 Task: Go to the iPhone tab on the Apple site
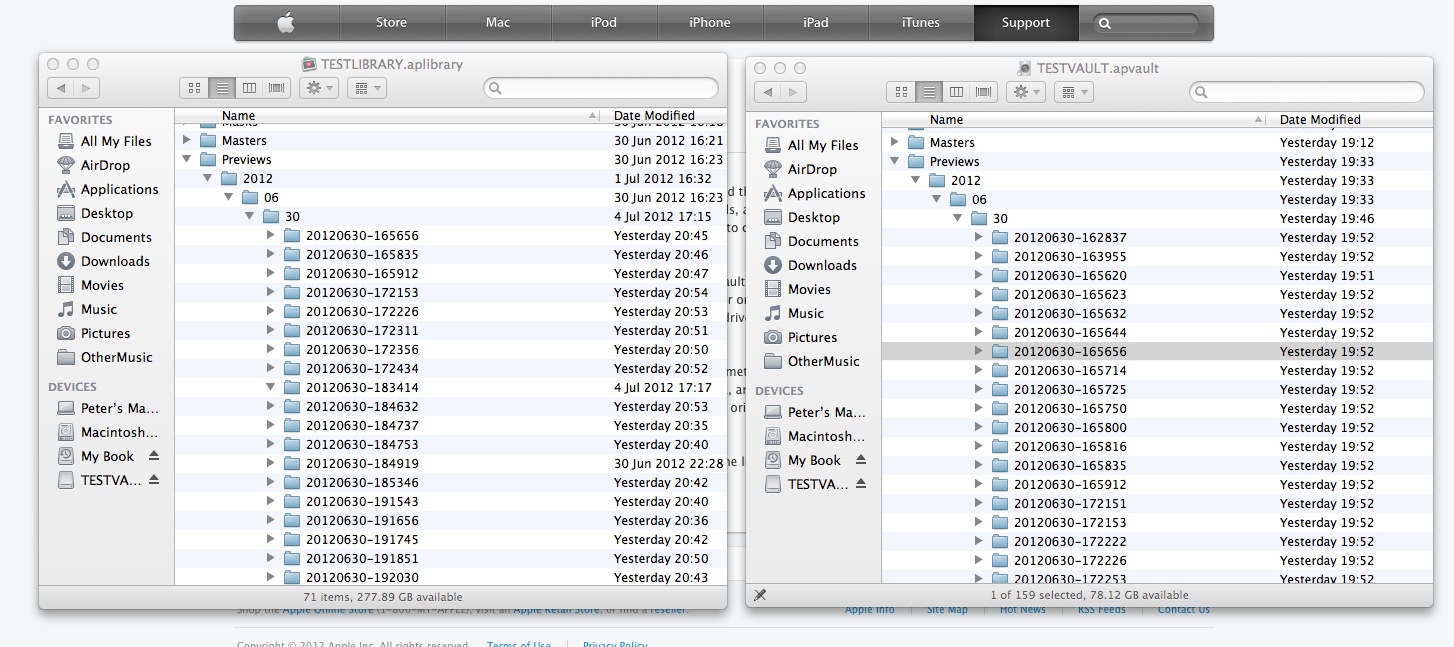pyautogui.click(x=710, y=23)
